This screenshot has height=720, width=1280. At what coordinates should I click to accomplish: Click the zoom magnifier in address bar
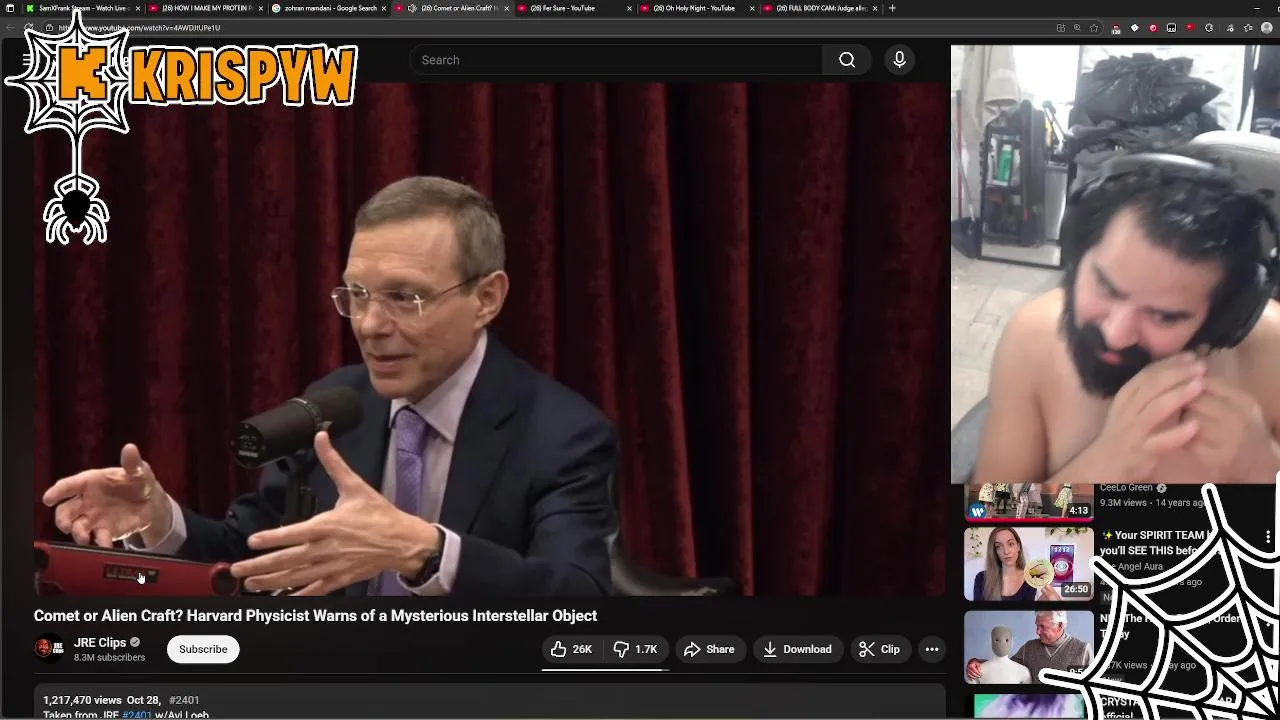(x=1078, y=28)
